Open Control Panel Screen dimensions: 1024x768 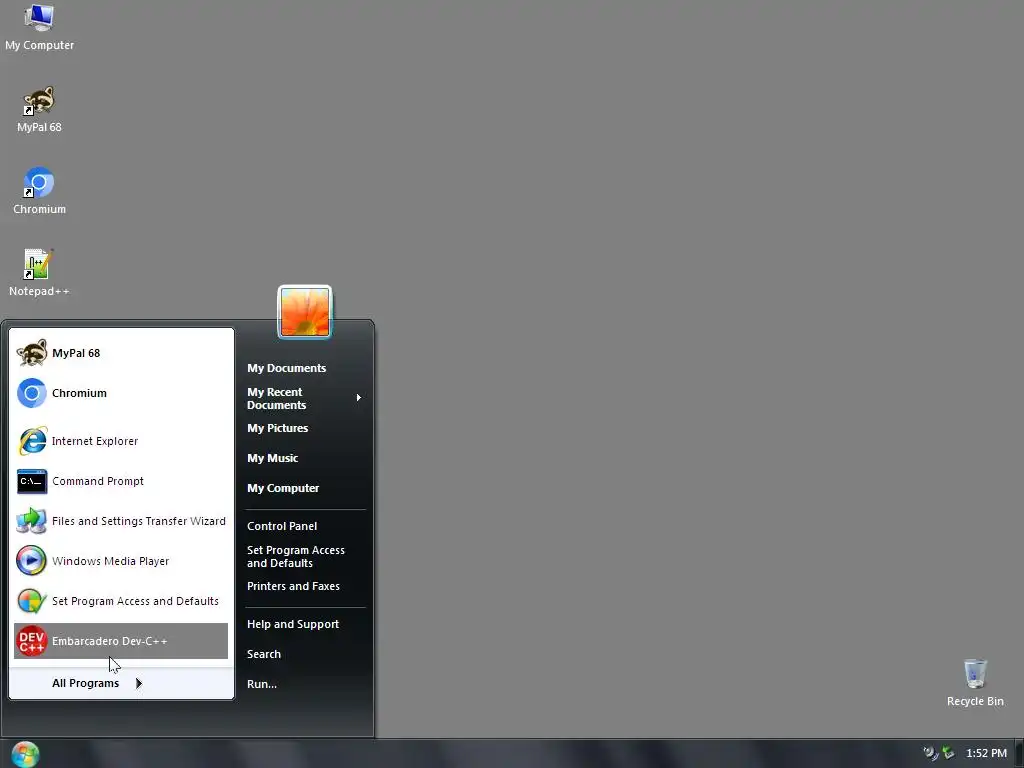pos(282,526)
